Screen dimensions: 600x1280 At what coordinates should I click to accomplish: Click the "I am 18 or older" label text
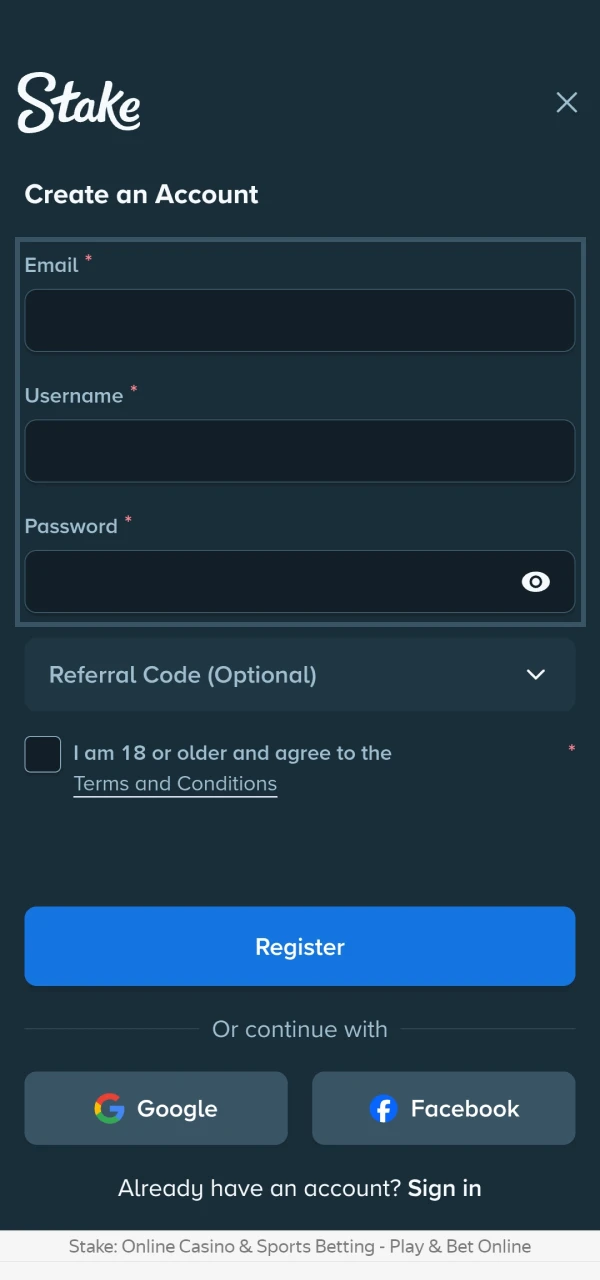(233, 753)
